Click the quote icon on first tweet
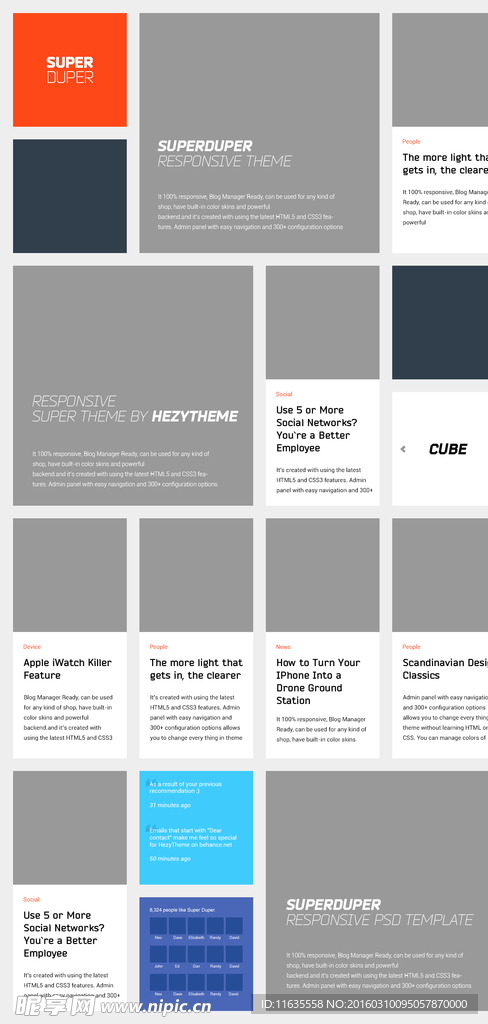Image resolution: width=488 pixels, height=1024 pixels. point(150,782)
